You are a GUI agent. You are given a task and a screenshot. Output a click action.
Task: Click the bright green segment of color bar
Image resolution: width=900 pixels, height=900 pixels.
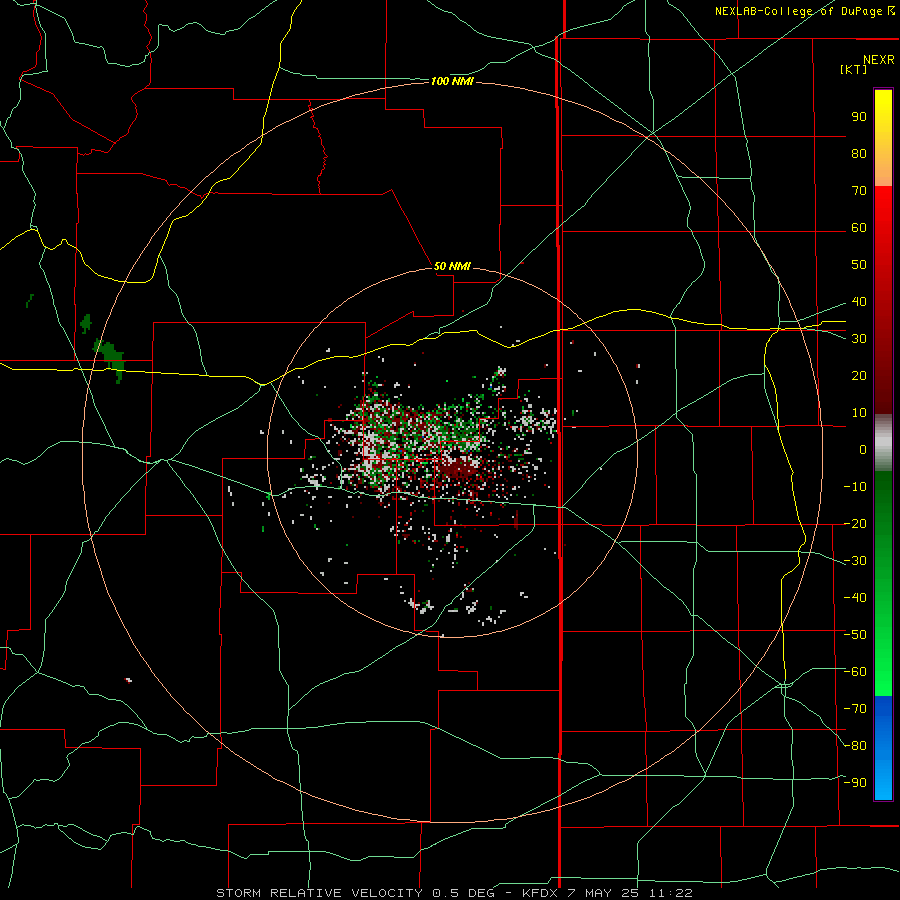883,654
